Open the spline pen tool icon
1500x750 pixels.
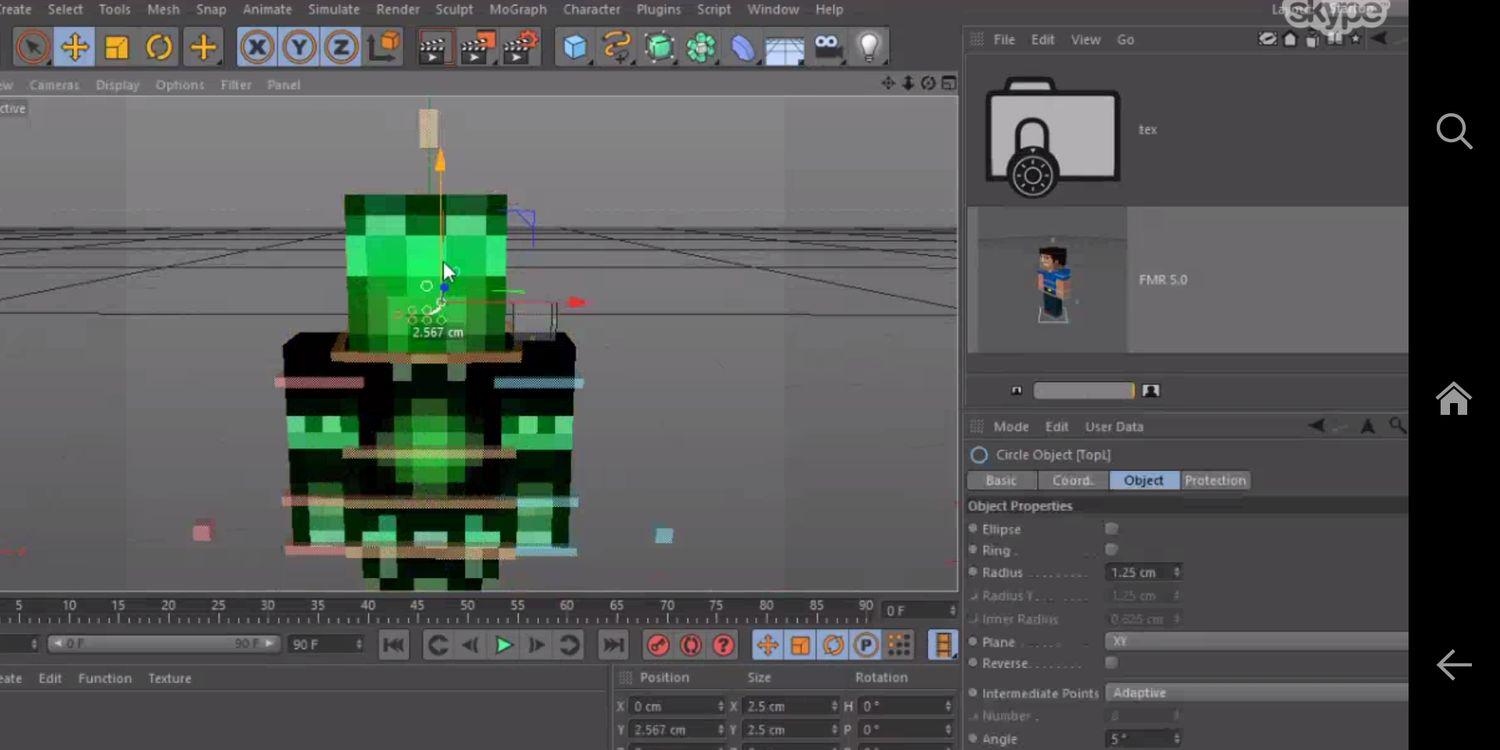[x=617, y=47]
